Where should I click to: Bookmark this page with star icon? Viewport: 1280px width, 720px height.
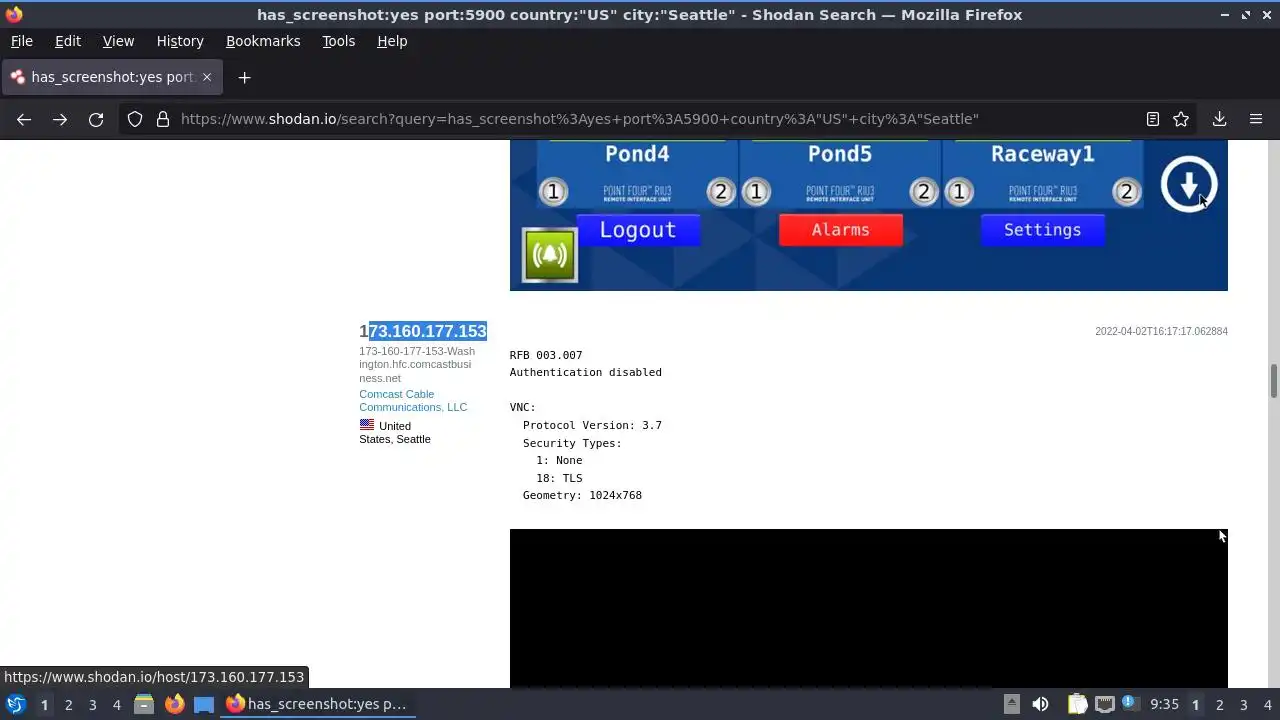click(x=1181, y=119)
